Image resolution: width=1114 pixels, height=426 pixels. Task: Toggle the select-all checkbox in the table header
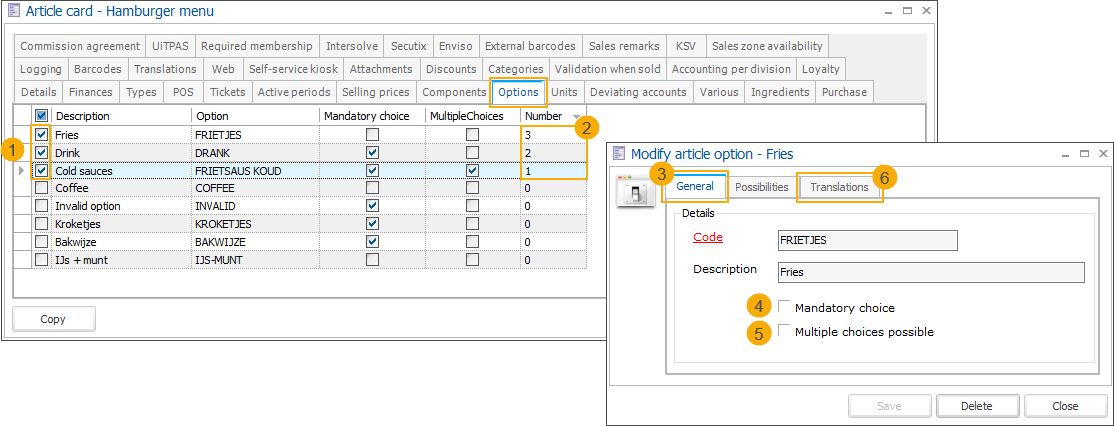pyautogui.click(x=41, y=116)
